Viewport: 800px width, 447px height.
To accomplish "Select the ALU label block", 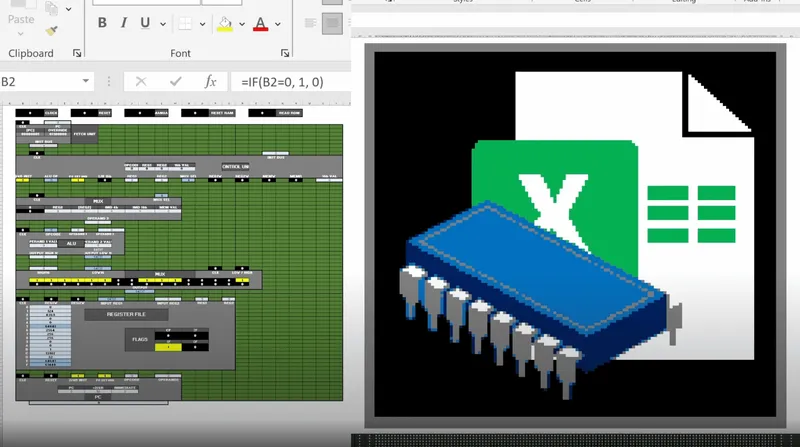I will (71, 244).
